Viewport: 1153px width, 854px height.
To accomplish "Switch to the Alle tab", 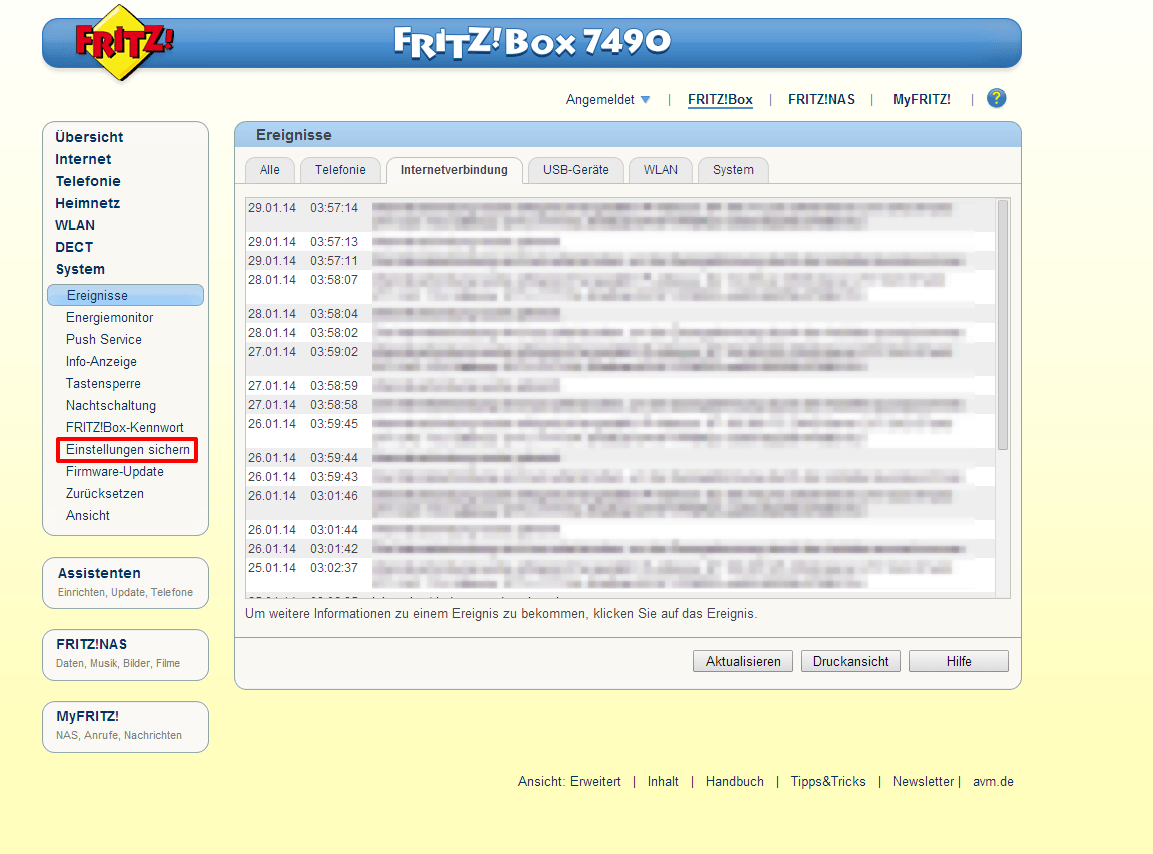I will point(270,170).
